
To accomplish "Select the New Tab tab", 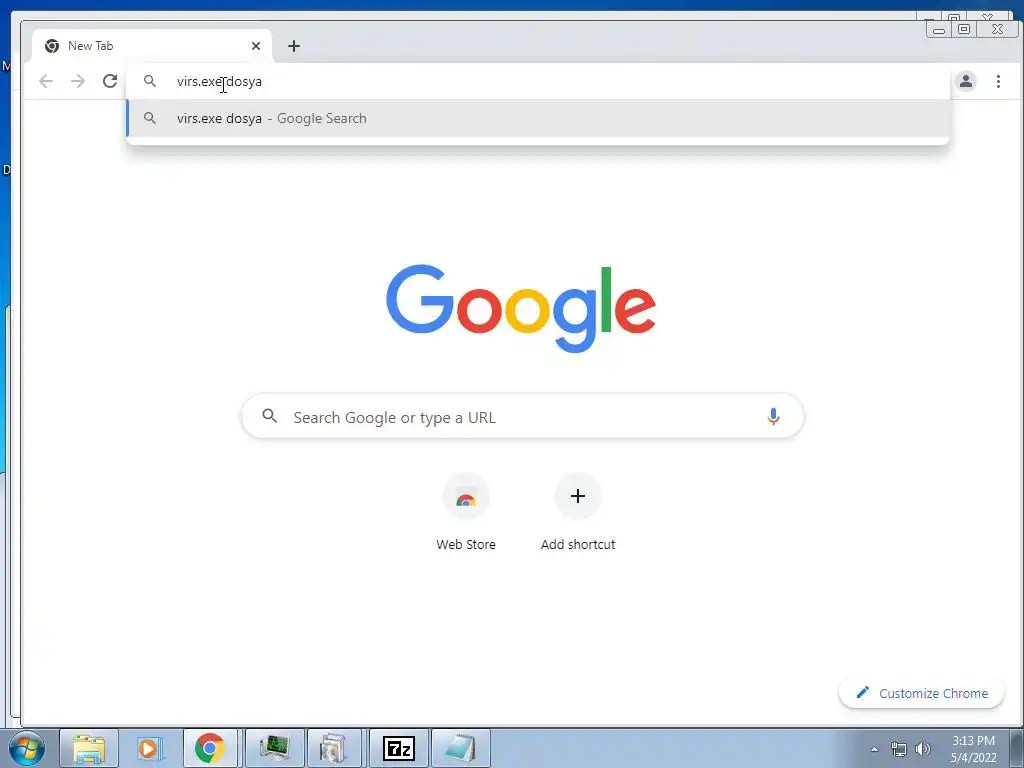I will click(152, 46).
